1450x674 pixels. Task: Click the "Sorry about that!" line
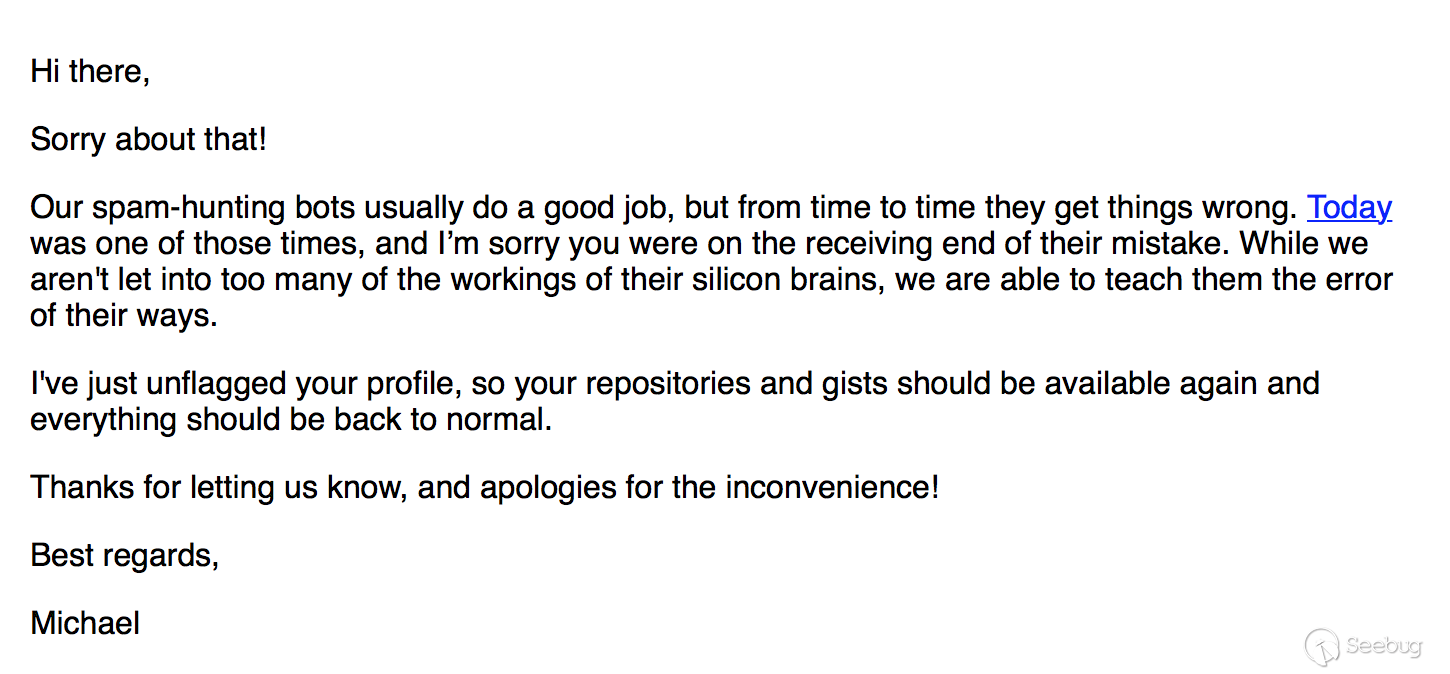[149, 139]
